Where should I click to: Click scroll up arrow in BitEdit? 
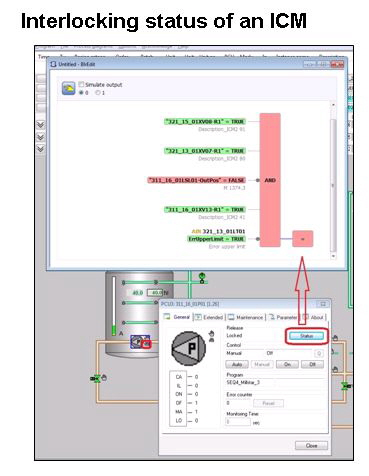point(333,105)
